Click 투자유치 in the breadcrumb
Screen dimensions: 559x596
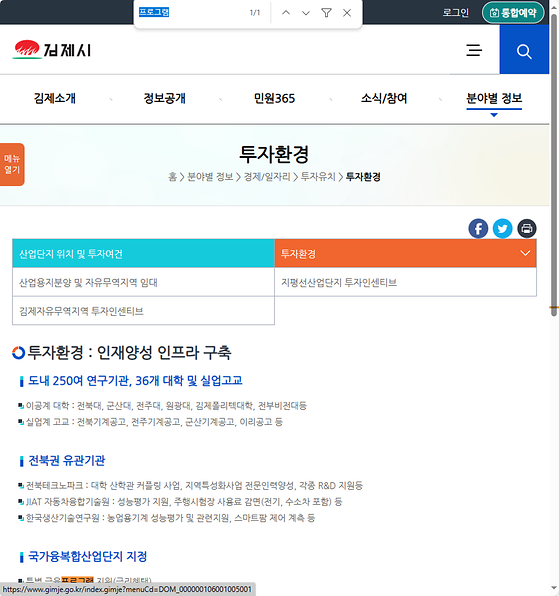coord(318,177)
